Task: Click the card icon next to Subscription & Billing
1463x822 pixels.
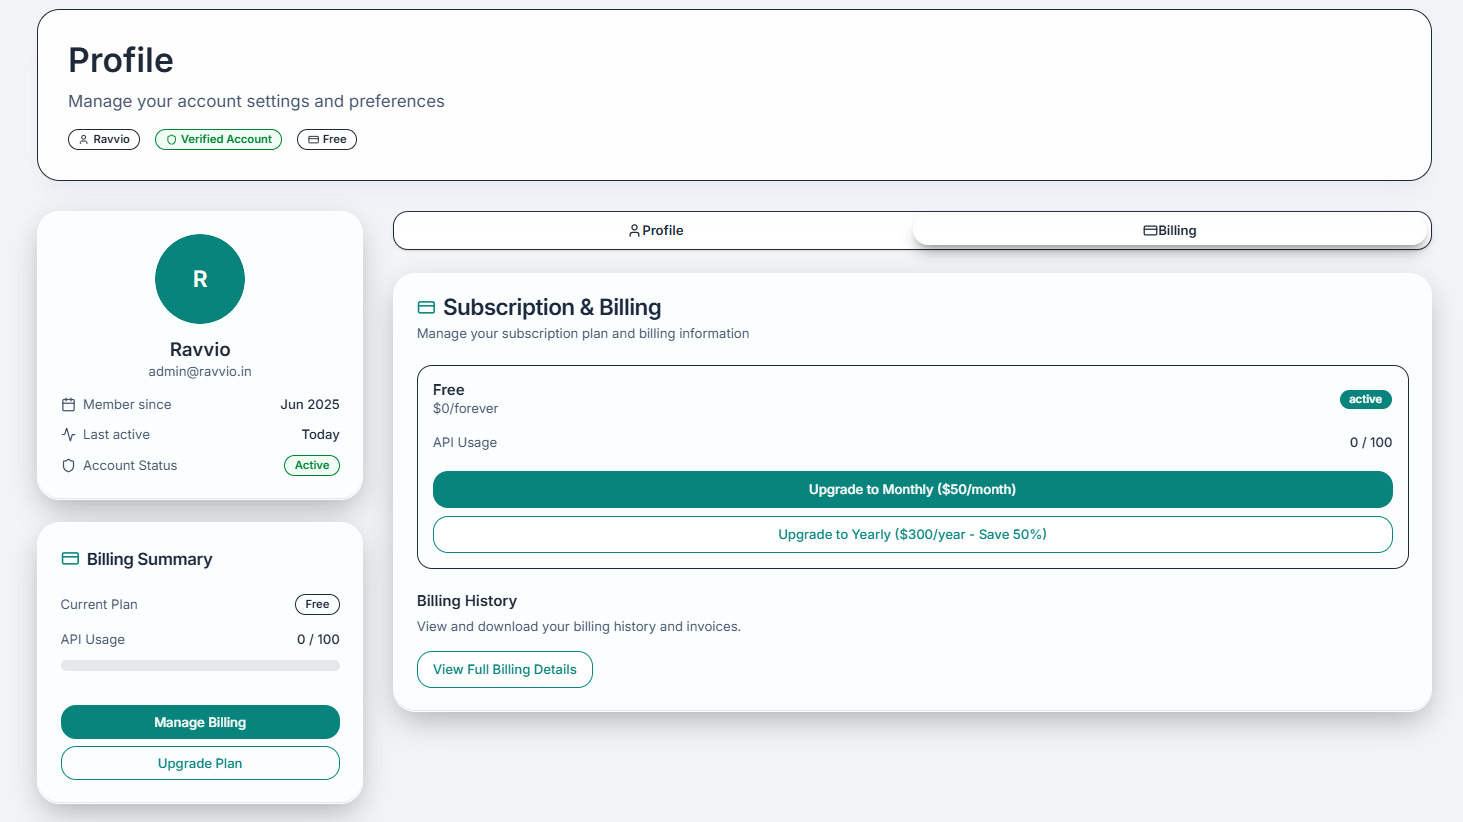Action: click(426, 307)
